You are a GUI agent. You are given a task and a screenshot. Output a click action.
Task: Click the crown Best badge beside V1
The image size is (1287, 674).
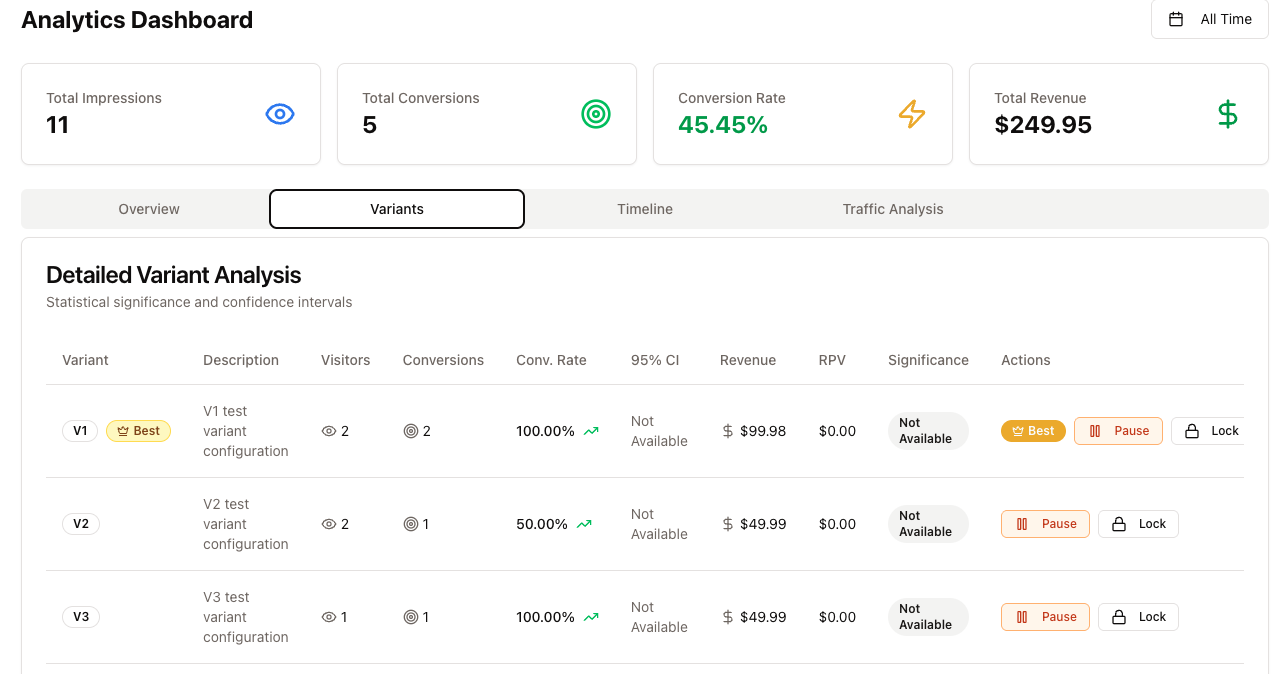138,431
